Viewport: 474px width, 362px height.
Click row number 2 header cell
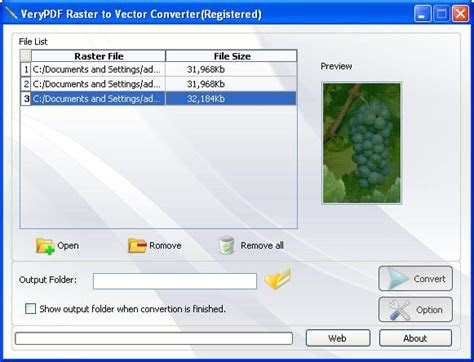pyautogui.click(x=26, y=84)
